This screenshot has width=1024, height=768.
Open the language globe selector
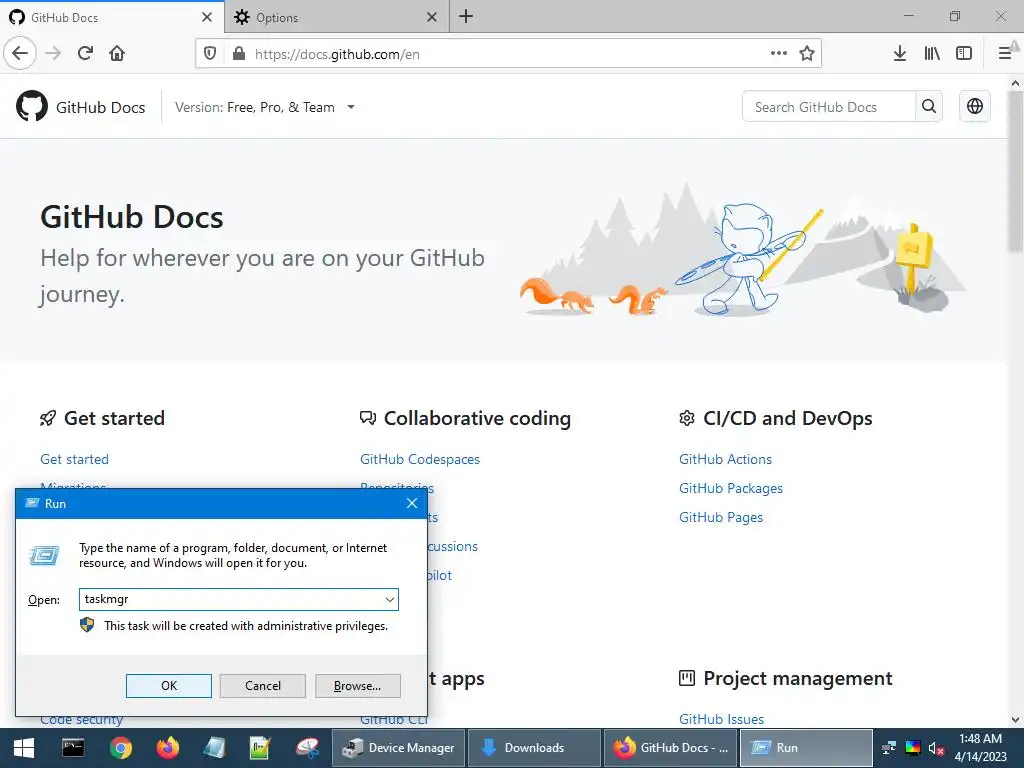tap(974, 106)
